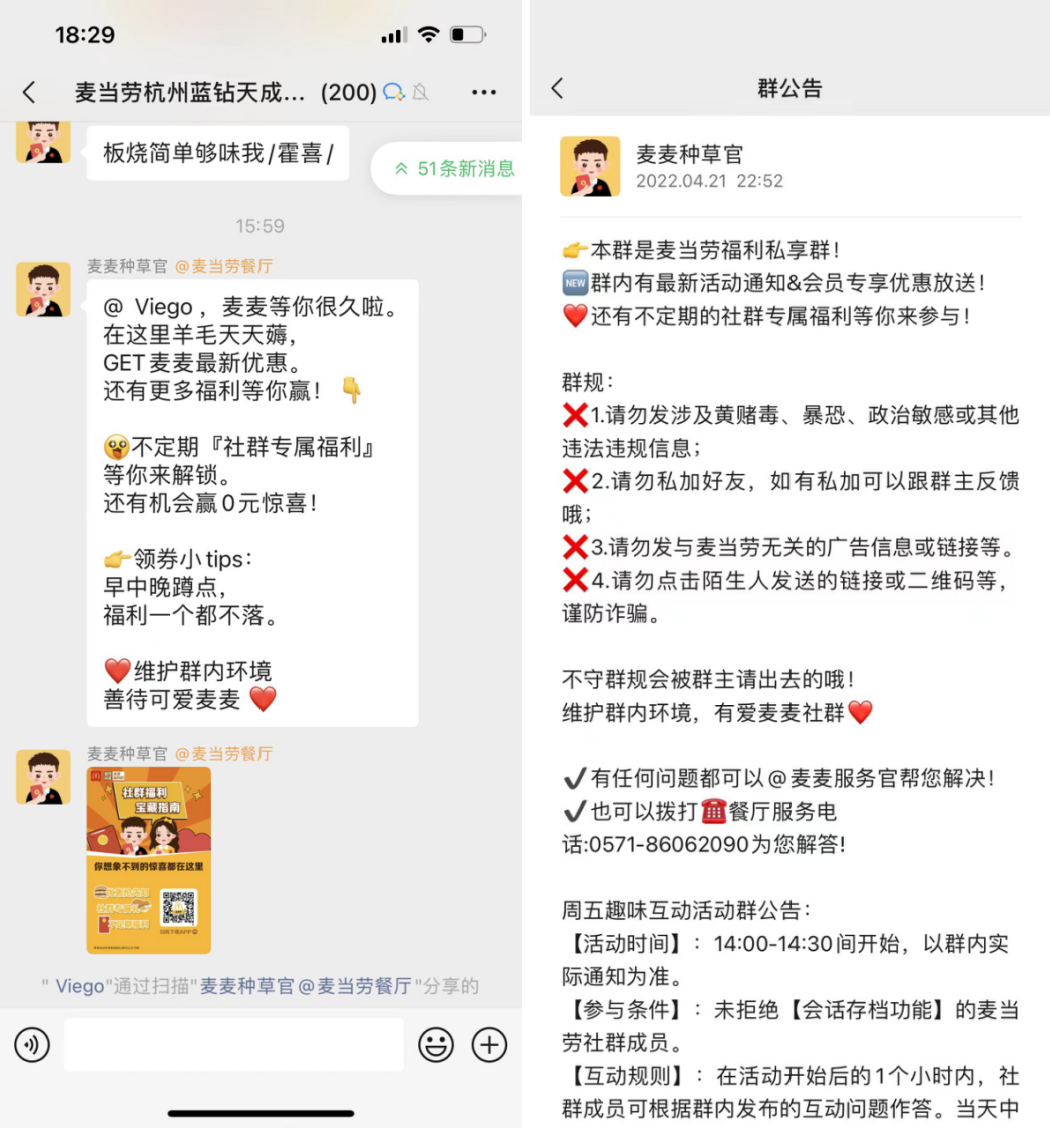This screenshot has height=1128, width=1052.
Task: Go back from 群公告 page
Action: (x=558, y=88)
